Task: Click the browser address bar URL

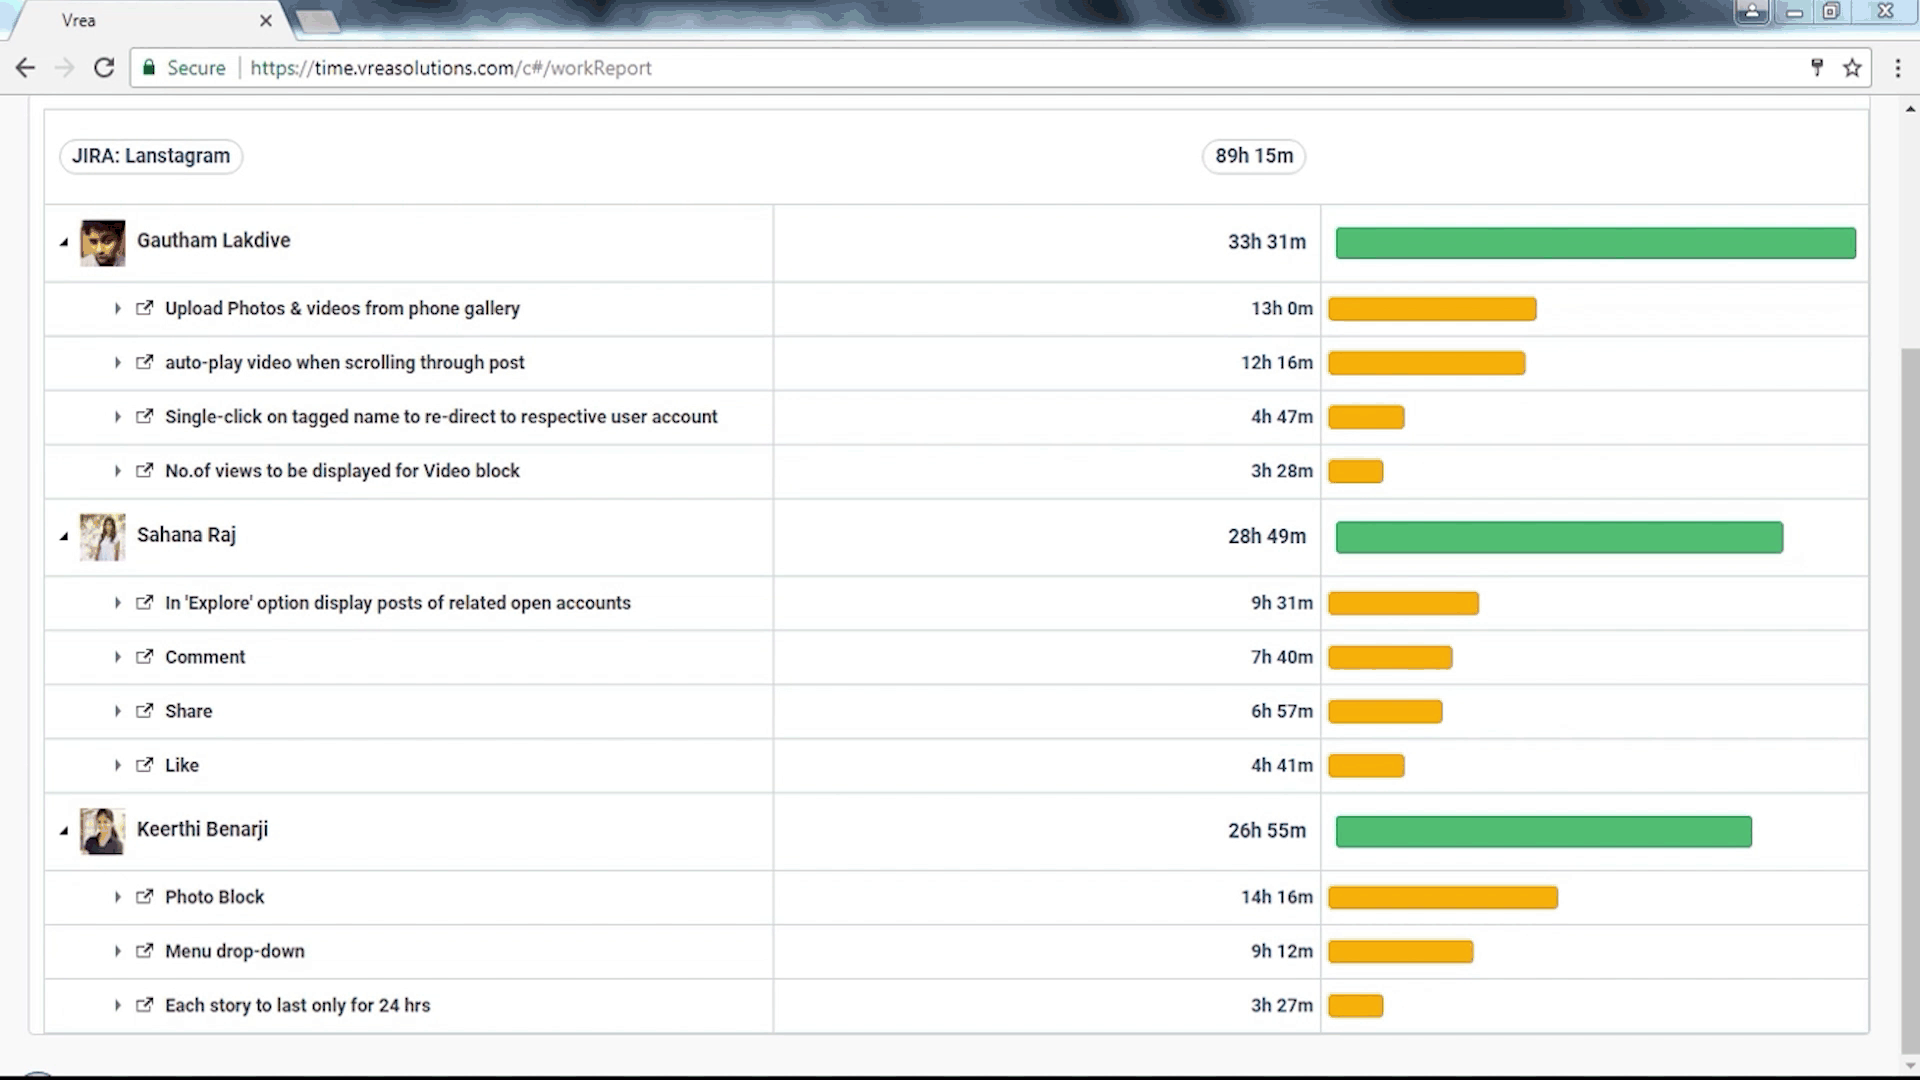Action: [x=450, y=68]
